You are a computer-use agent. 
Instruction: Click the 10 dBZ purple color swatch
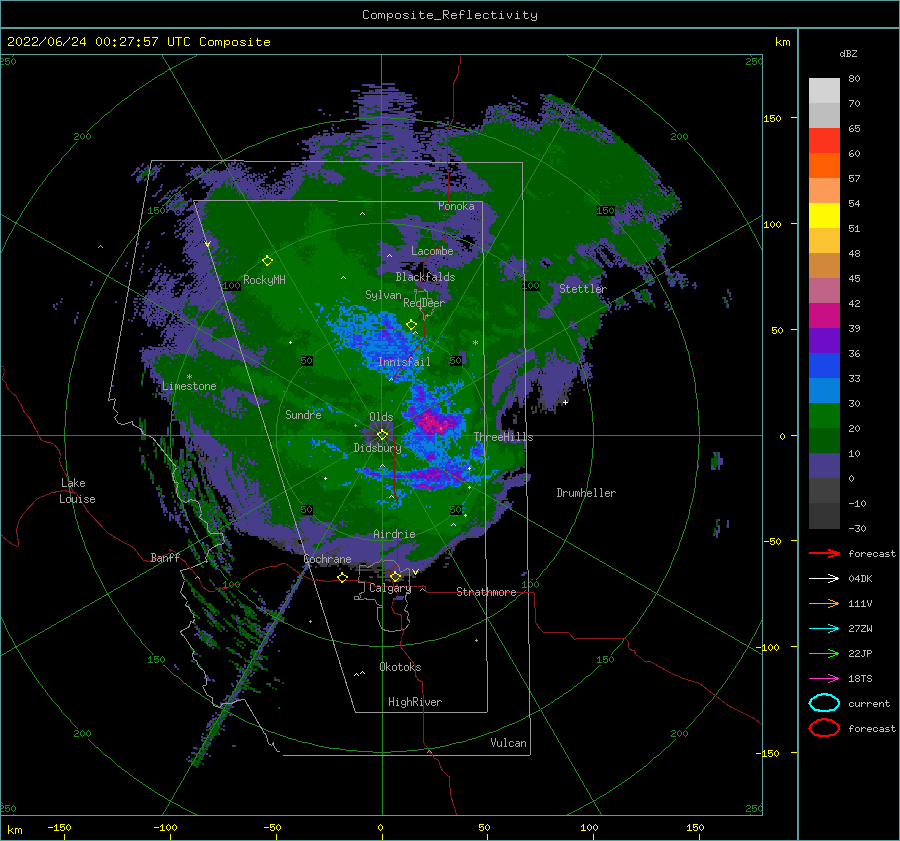click(x=824, y=466)
